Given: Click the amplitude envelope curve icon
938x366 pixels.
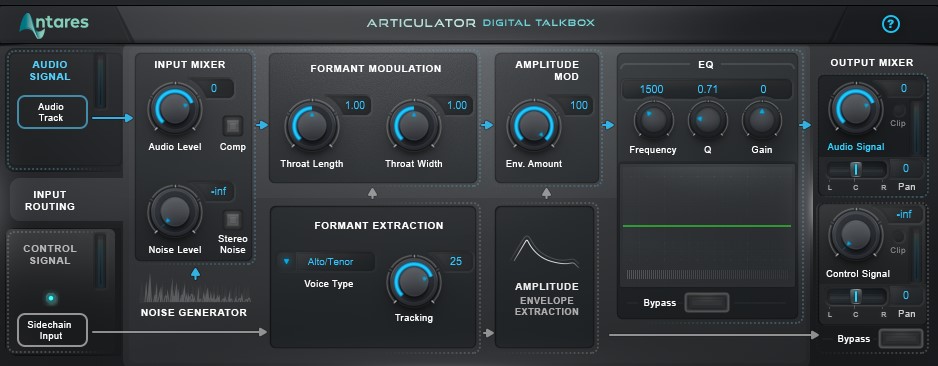Looking at the screenshot, I should tap(546, 251).
